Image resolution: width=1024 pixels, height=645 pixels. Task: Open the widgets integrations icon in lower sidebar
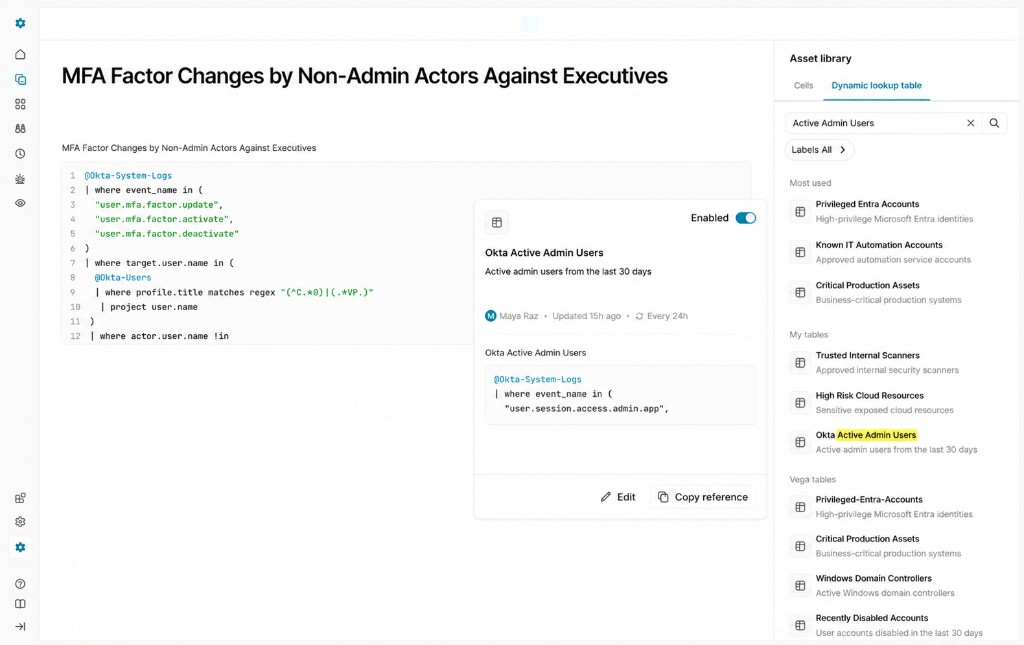20,498
